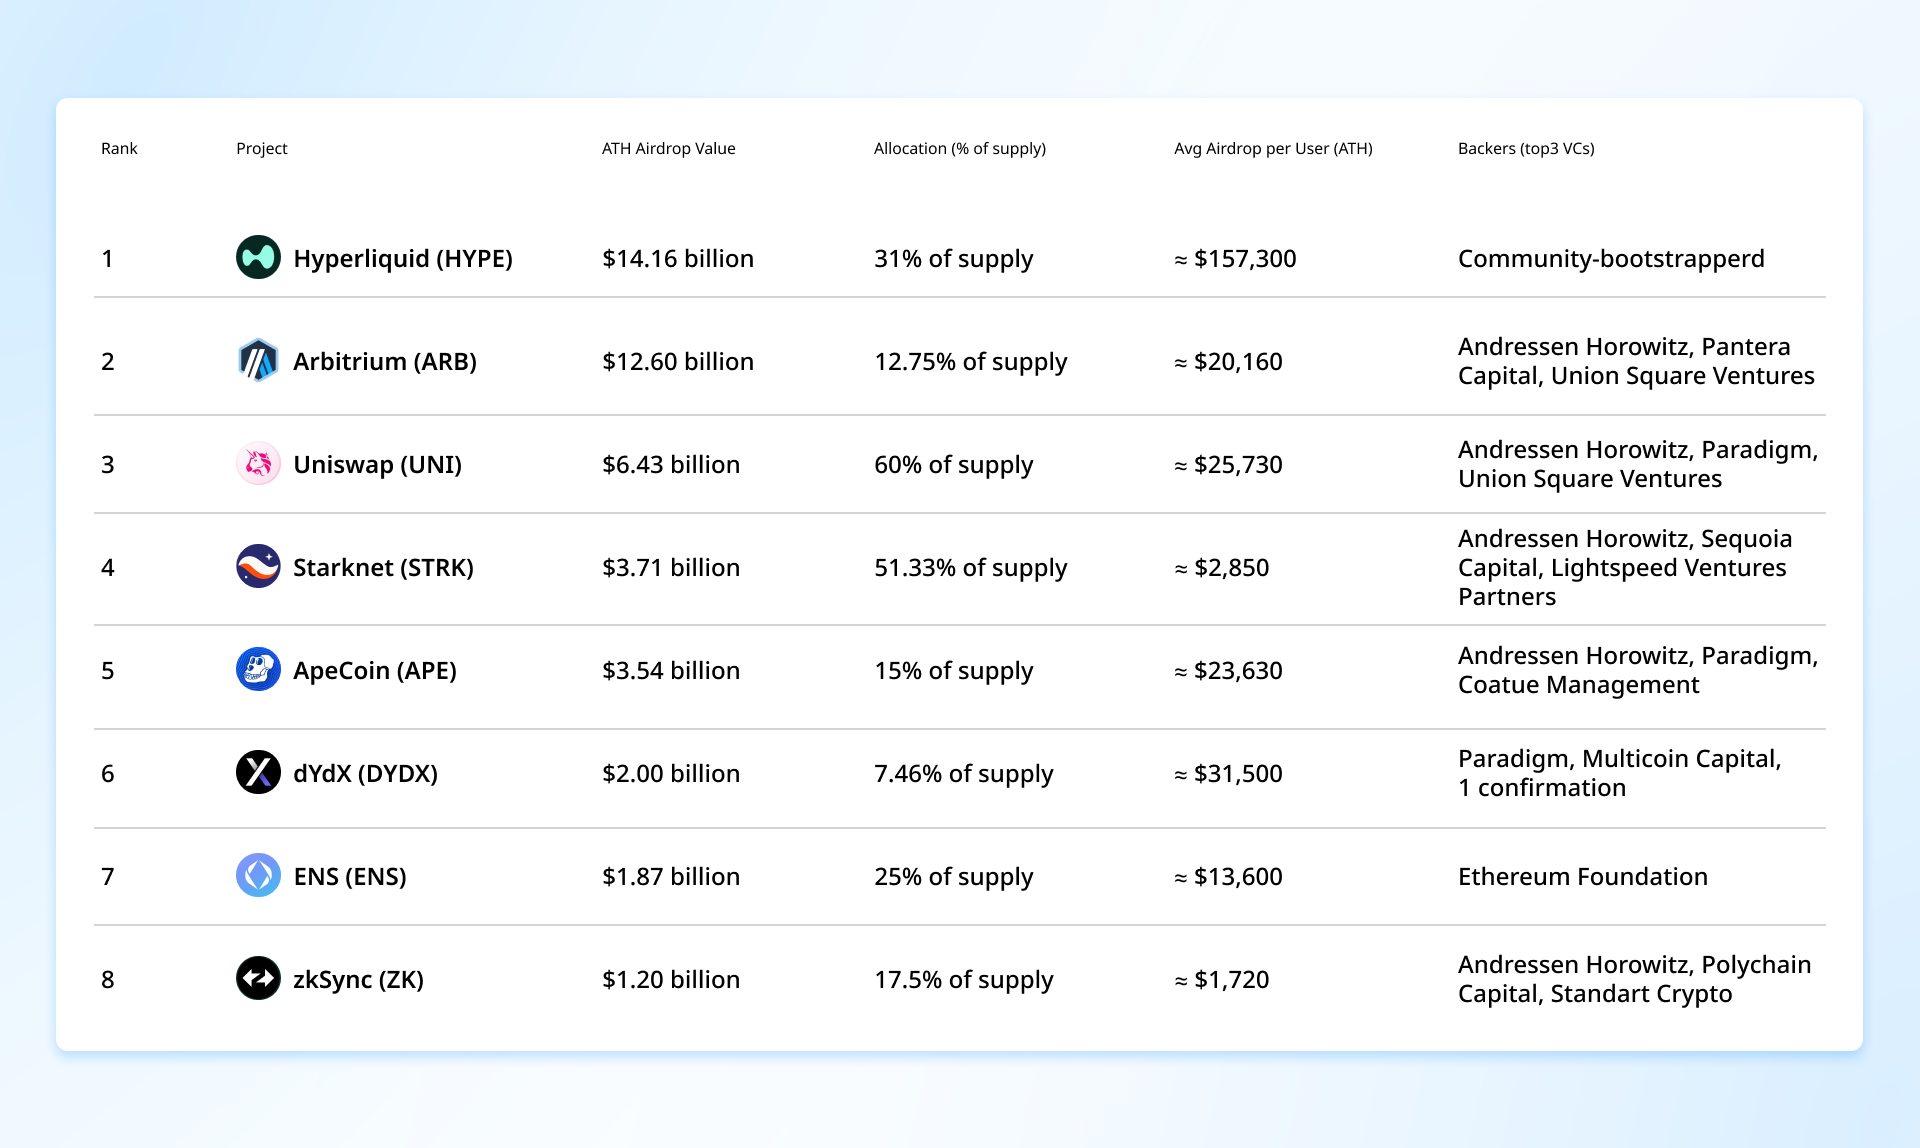
Task: Select the $3.71 billion value cell
Action: click(671, 568)
